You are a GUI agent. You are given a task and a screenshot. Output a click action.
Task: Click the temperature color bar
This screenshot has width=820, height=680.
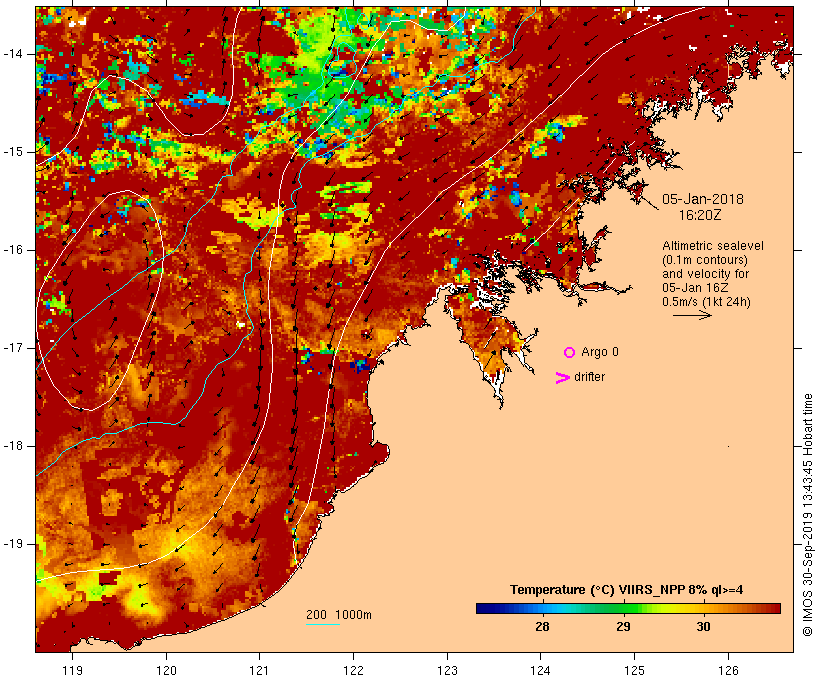coord(628,608)
